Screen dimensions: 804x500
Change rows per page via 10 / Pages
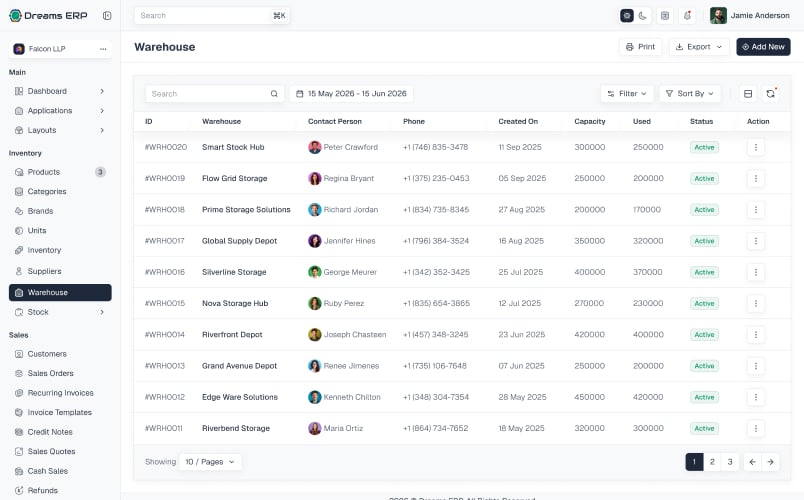210,462
